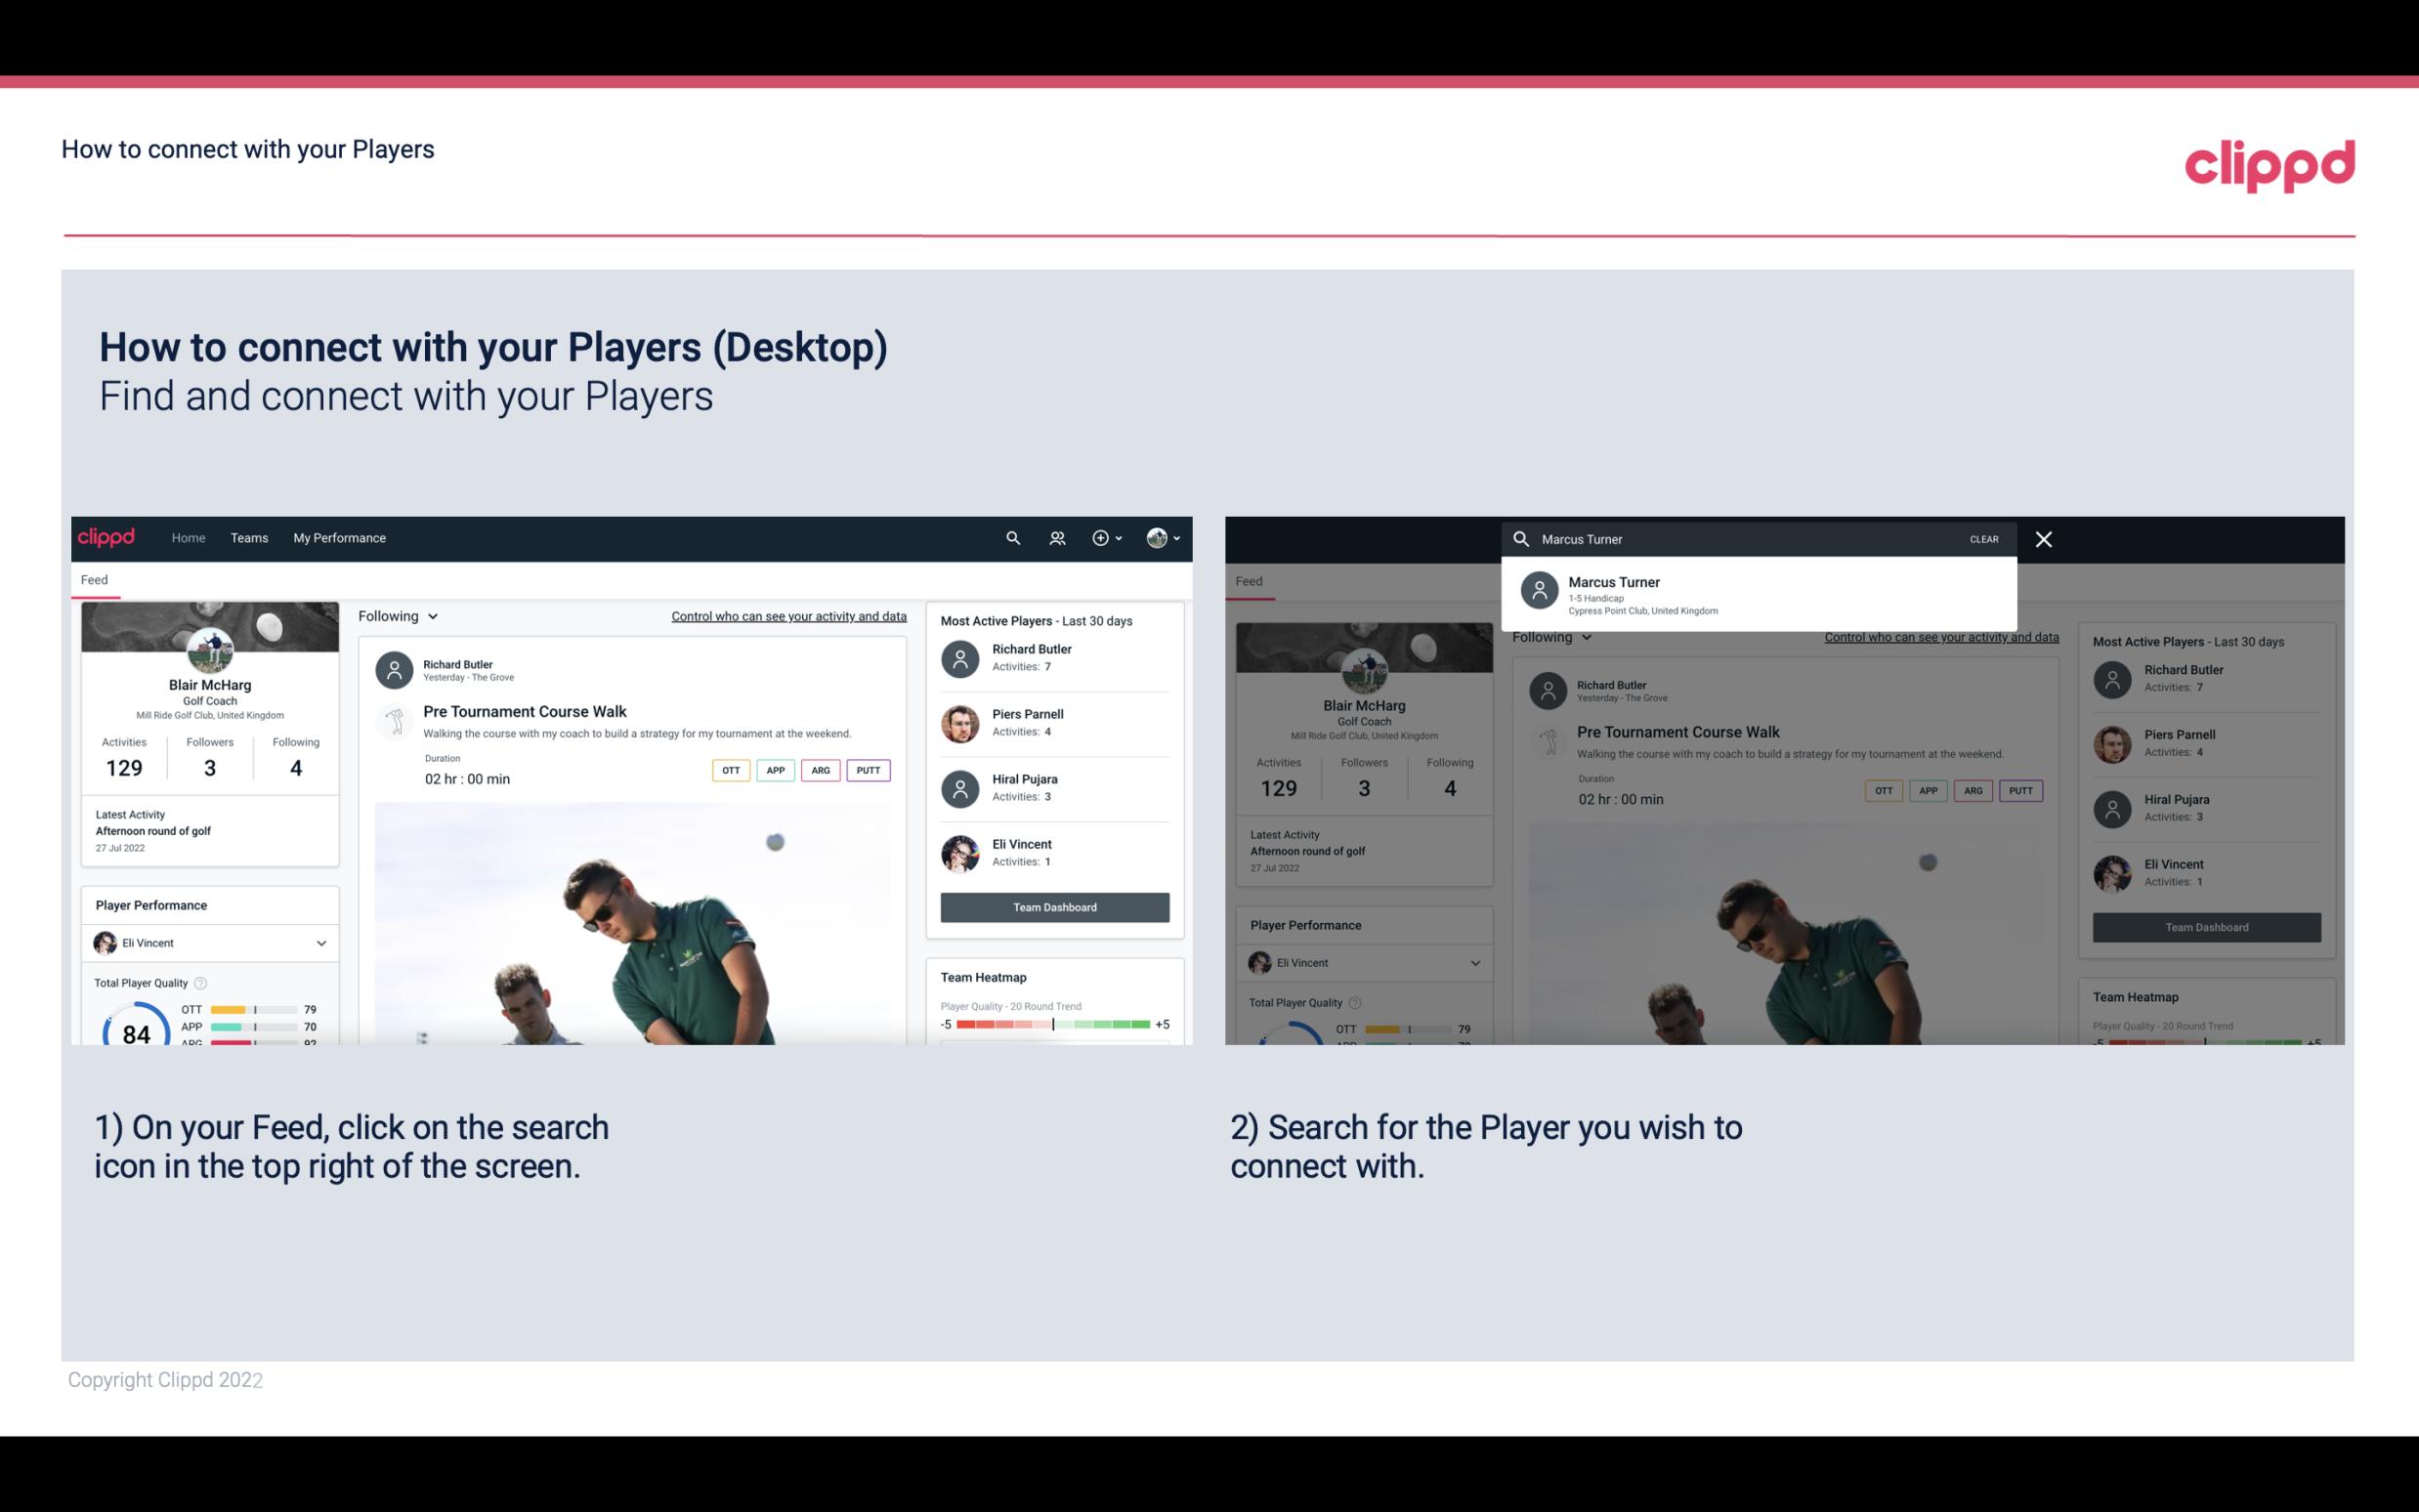
Task: Click the Teams tab icon
Action: click(249, 536)
